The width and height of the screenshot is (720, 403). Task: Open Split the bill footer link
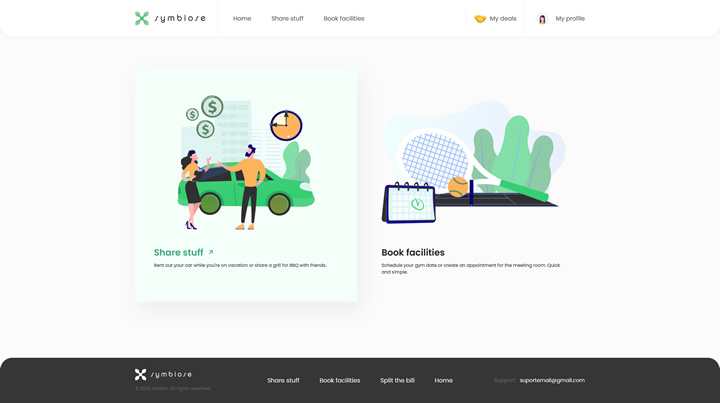[x=397, y=381]
